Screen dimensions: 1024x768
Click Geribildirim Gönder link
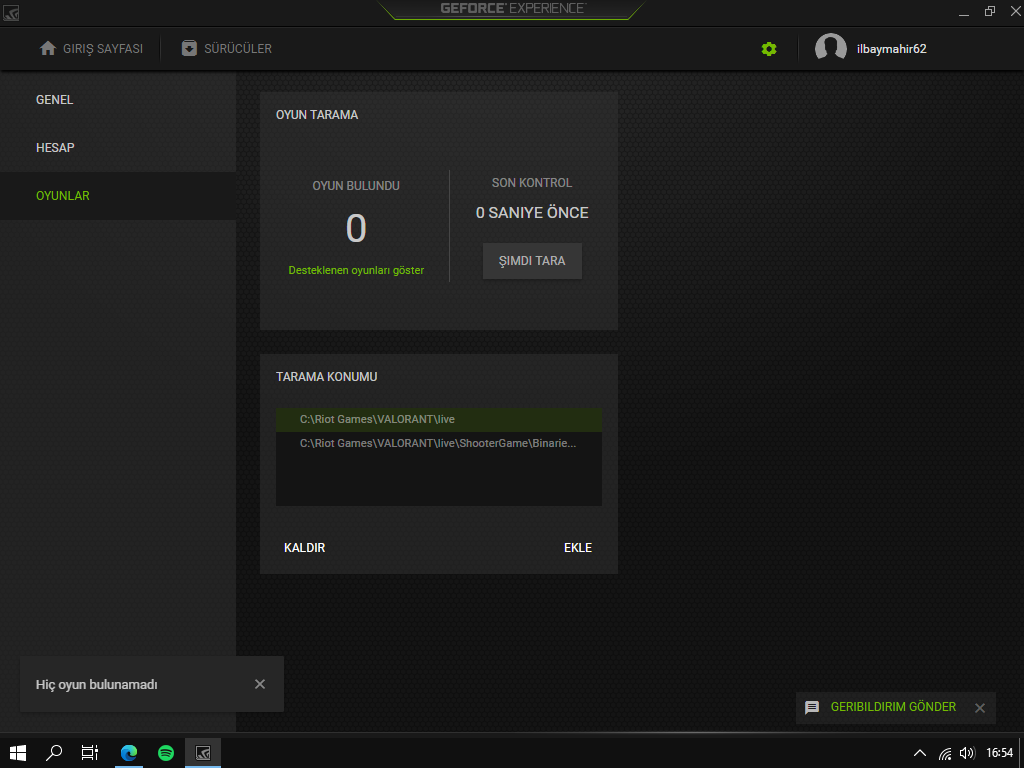pos(893,707)
